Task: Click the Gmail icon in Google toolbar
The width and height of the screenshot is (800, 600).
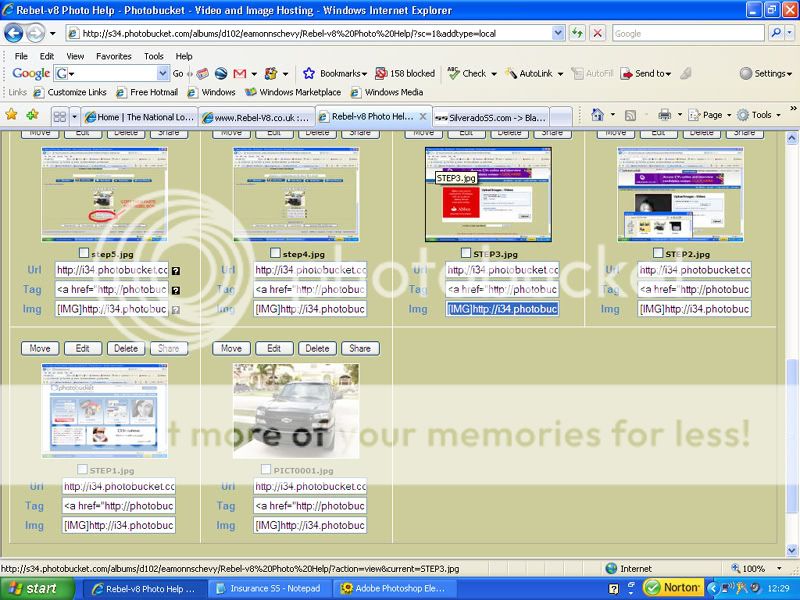Action: 240,73
